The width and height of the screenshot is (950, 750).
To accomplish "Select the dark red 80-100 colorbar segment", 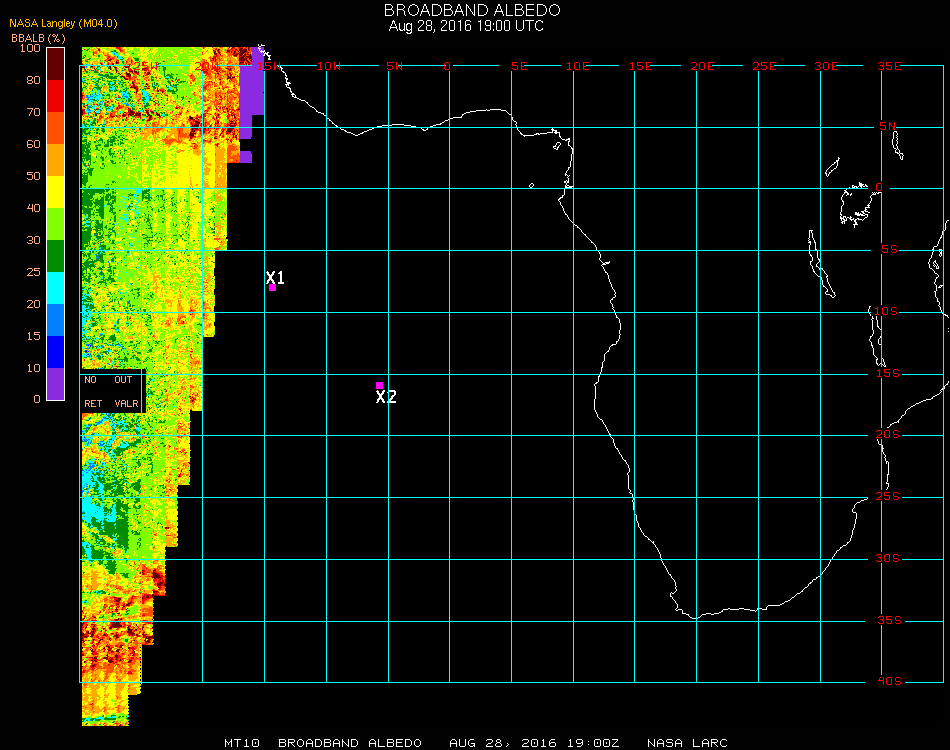I will pyautogui.click(x=56, y=64).
